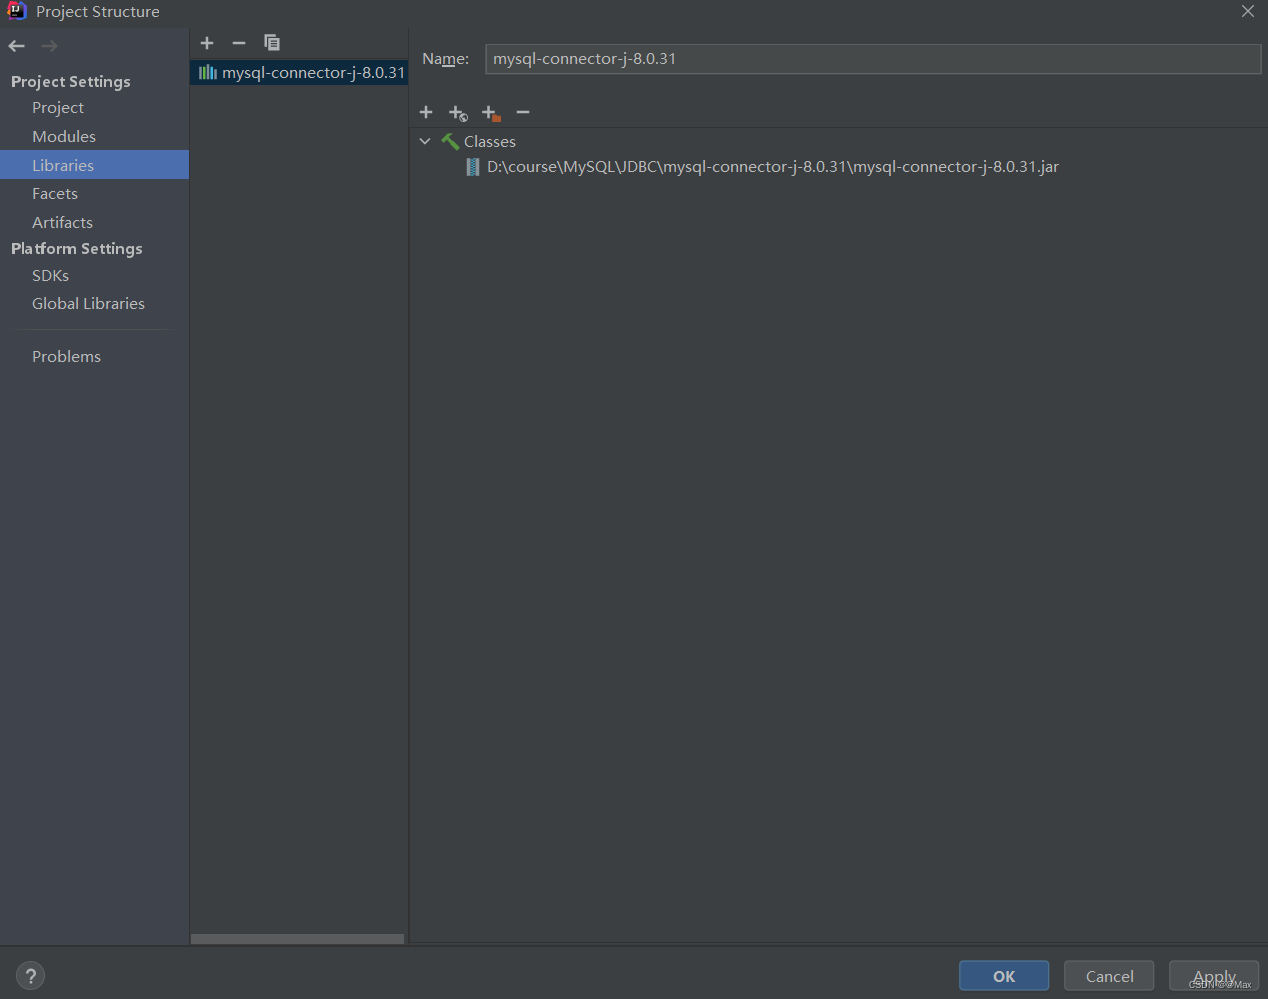Screen dimensions: 1268x999
Task: Select the mysql-connector-j-8.0.31.jar path entry
Action: click(772, 167)
